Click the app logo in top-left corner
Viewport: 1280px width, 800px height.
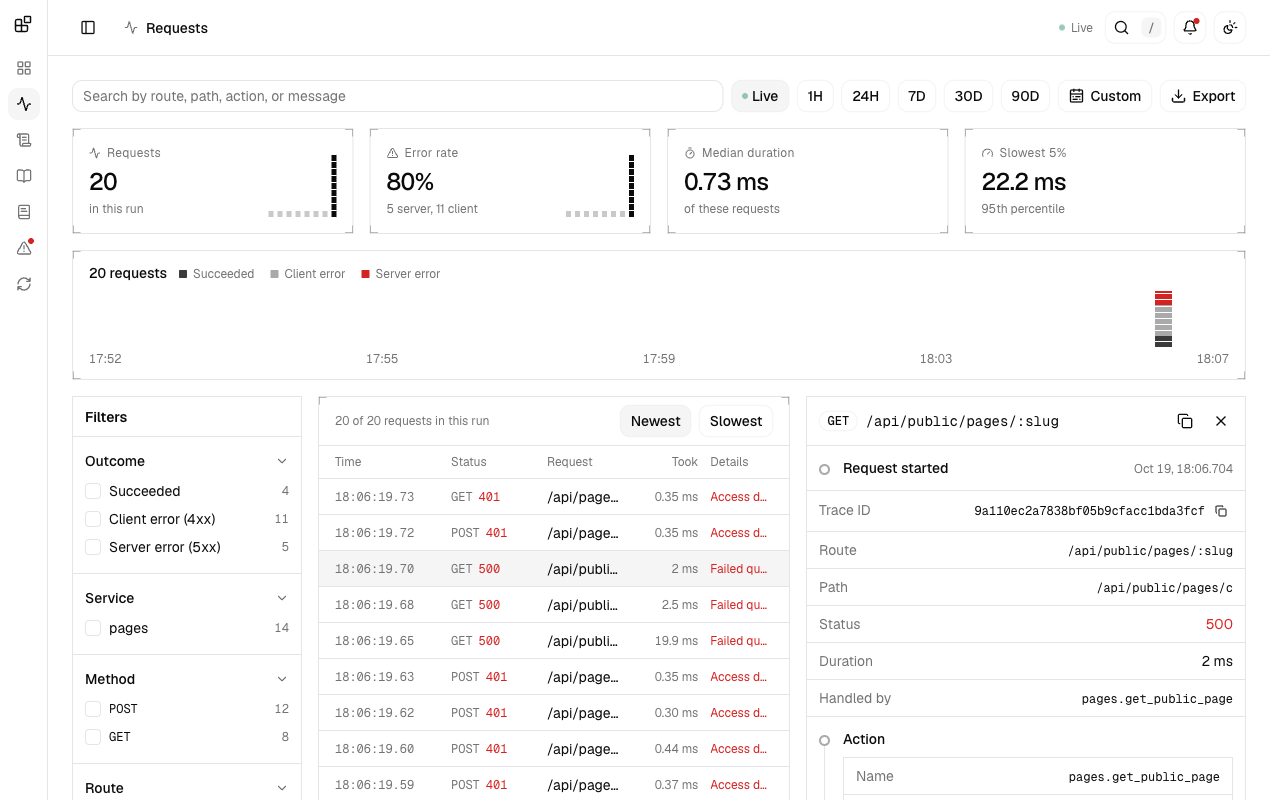23,24
